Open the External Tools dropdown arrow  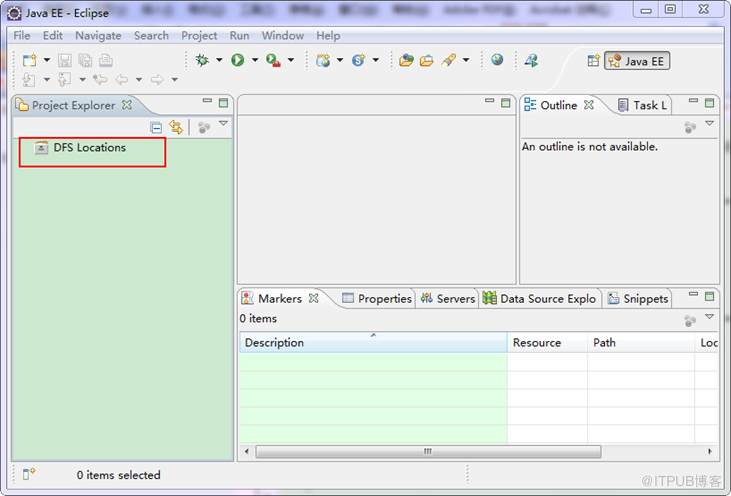click(x=291, y=60)
